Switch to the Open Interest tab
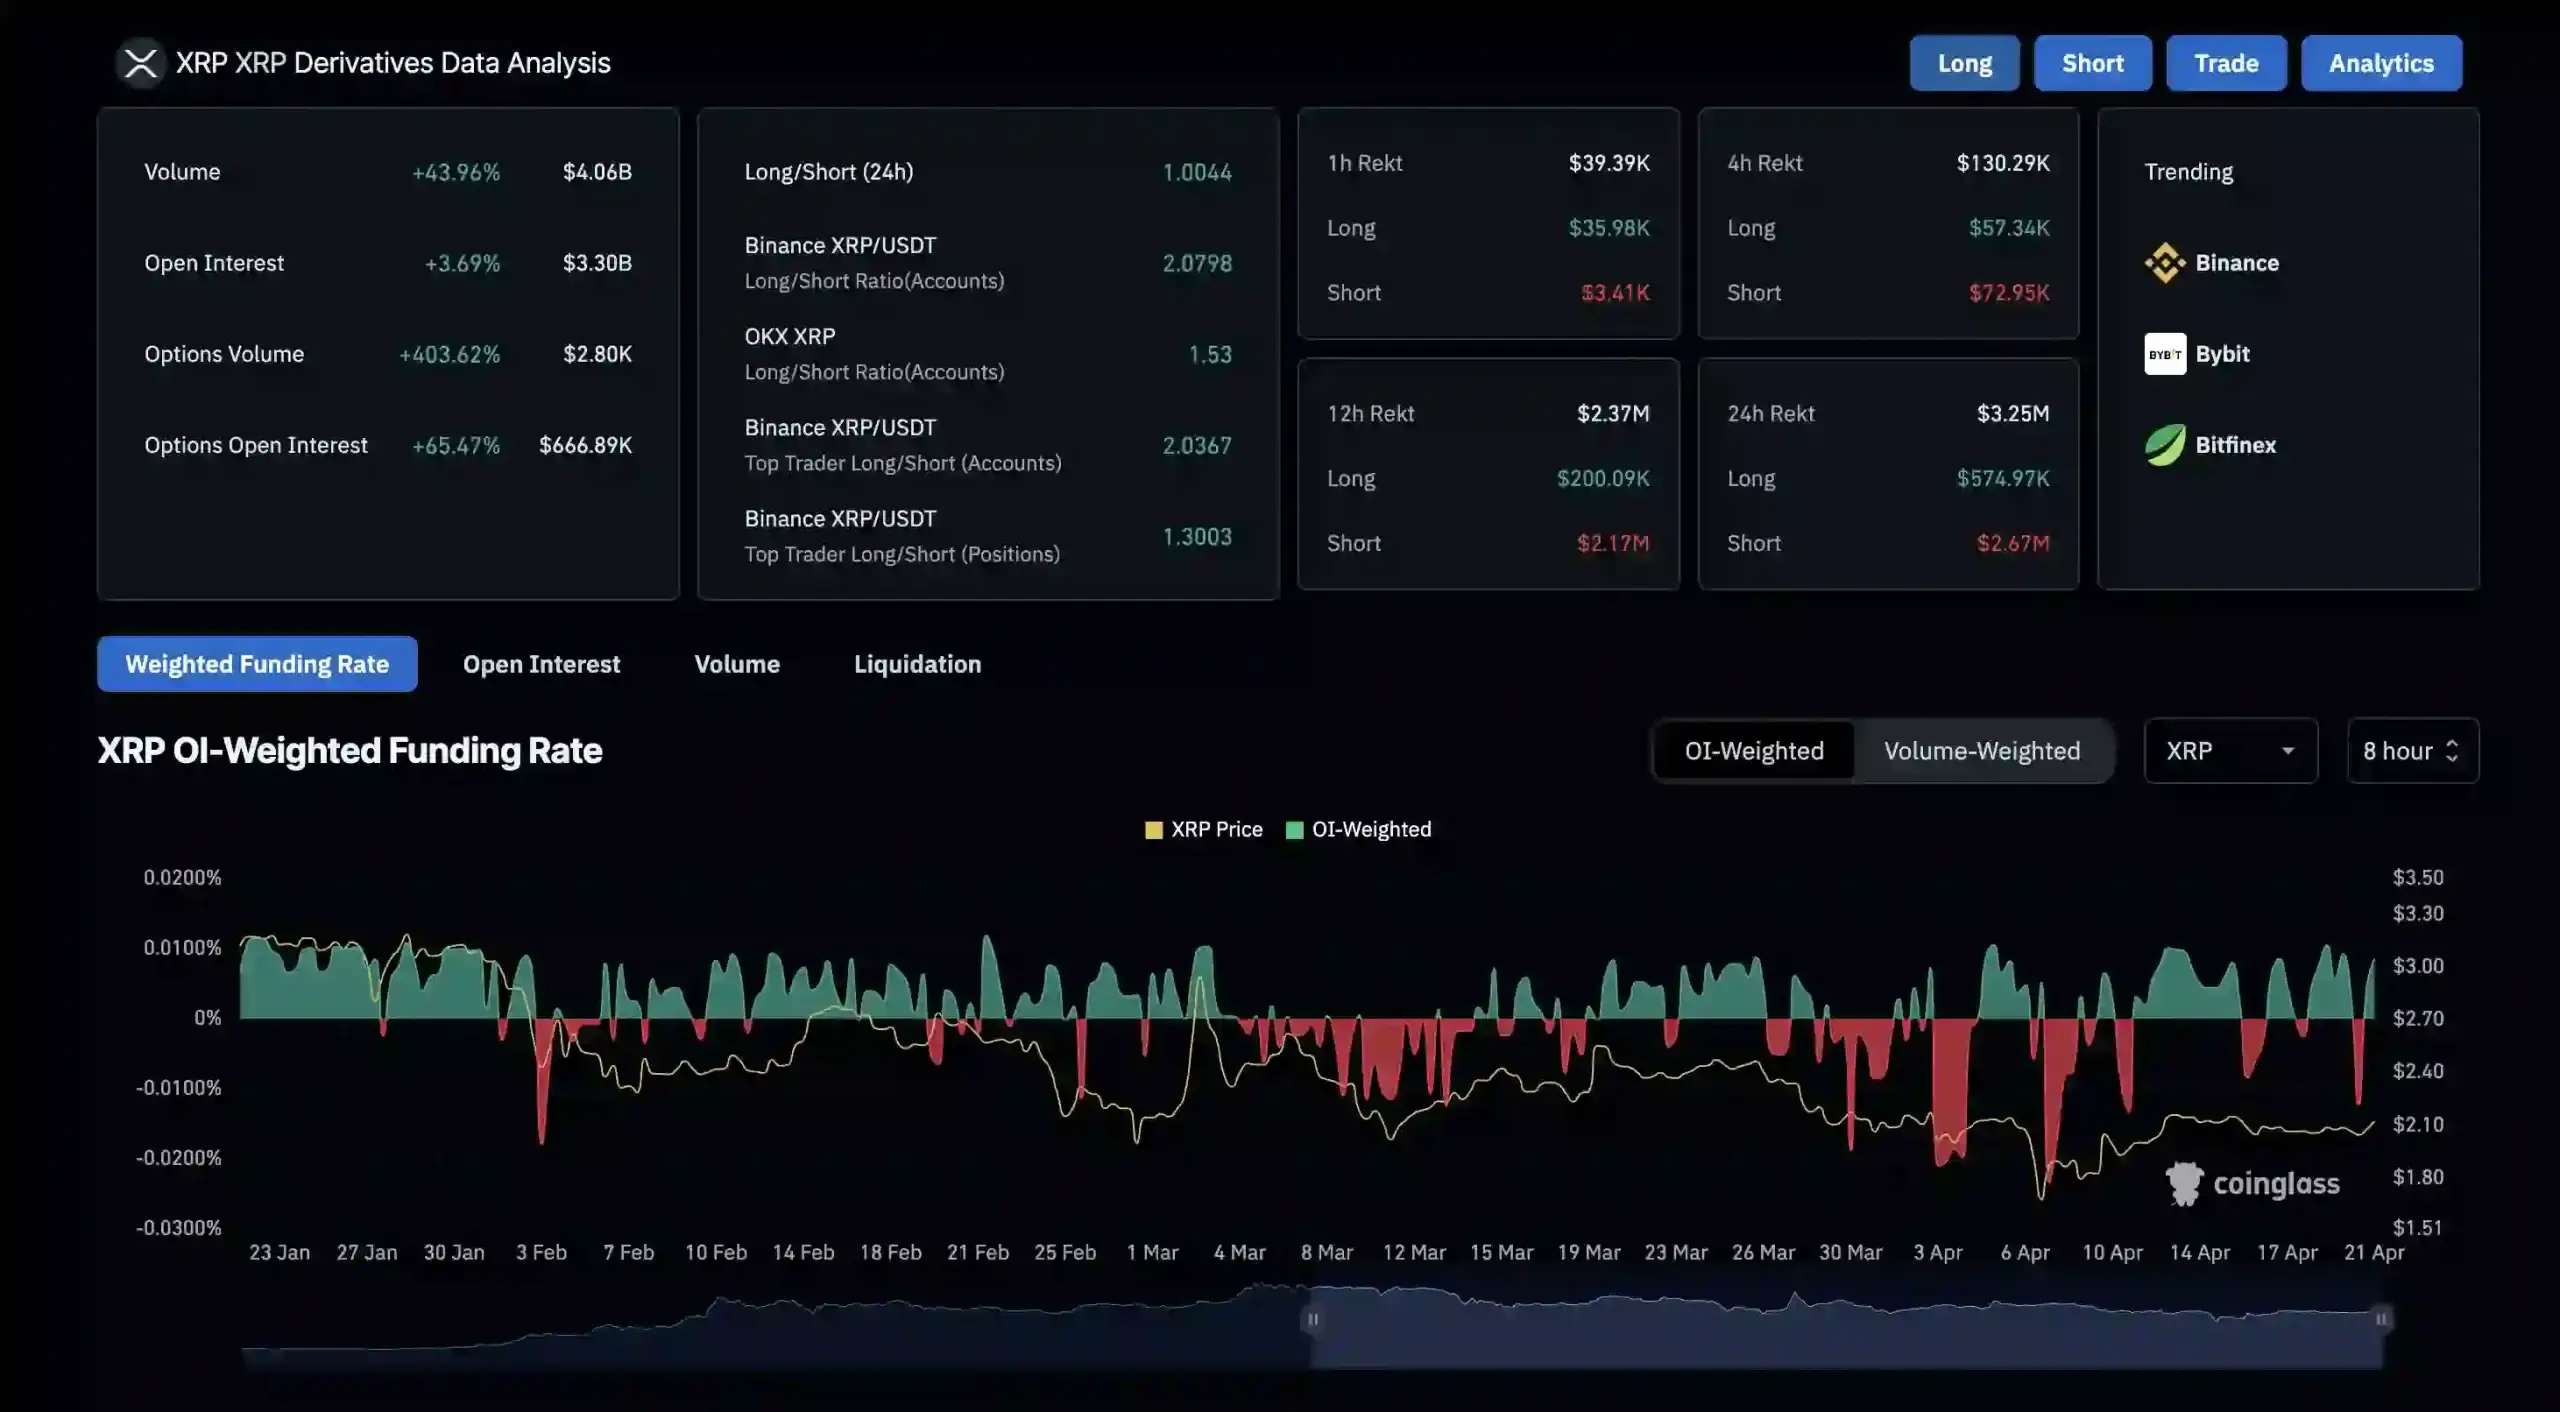Image resolution: width=2560 pixels, height=1412 pixels. (x=541, y=664)
